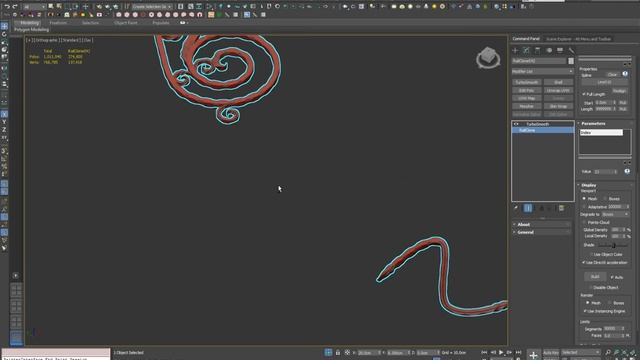This screenshot has width=640, height=360.
Task: Switch to the Scene Explorer tab beside Command Panel
Action: 578,39
